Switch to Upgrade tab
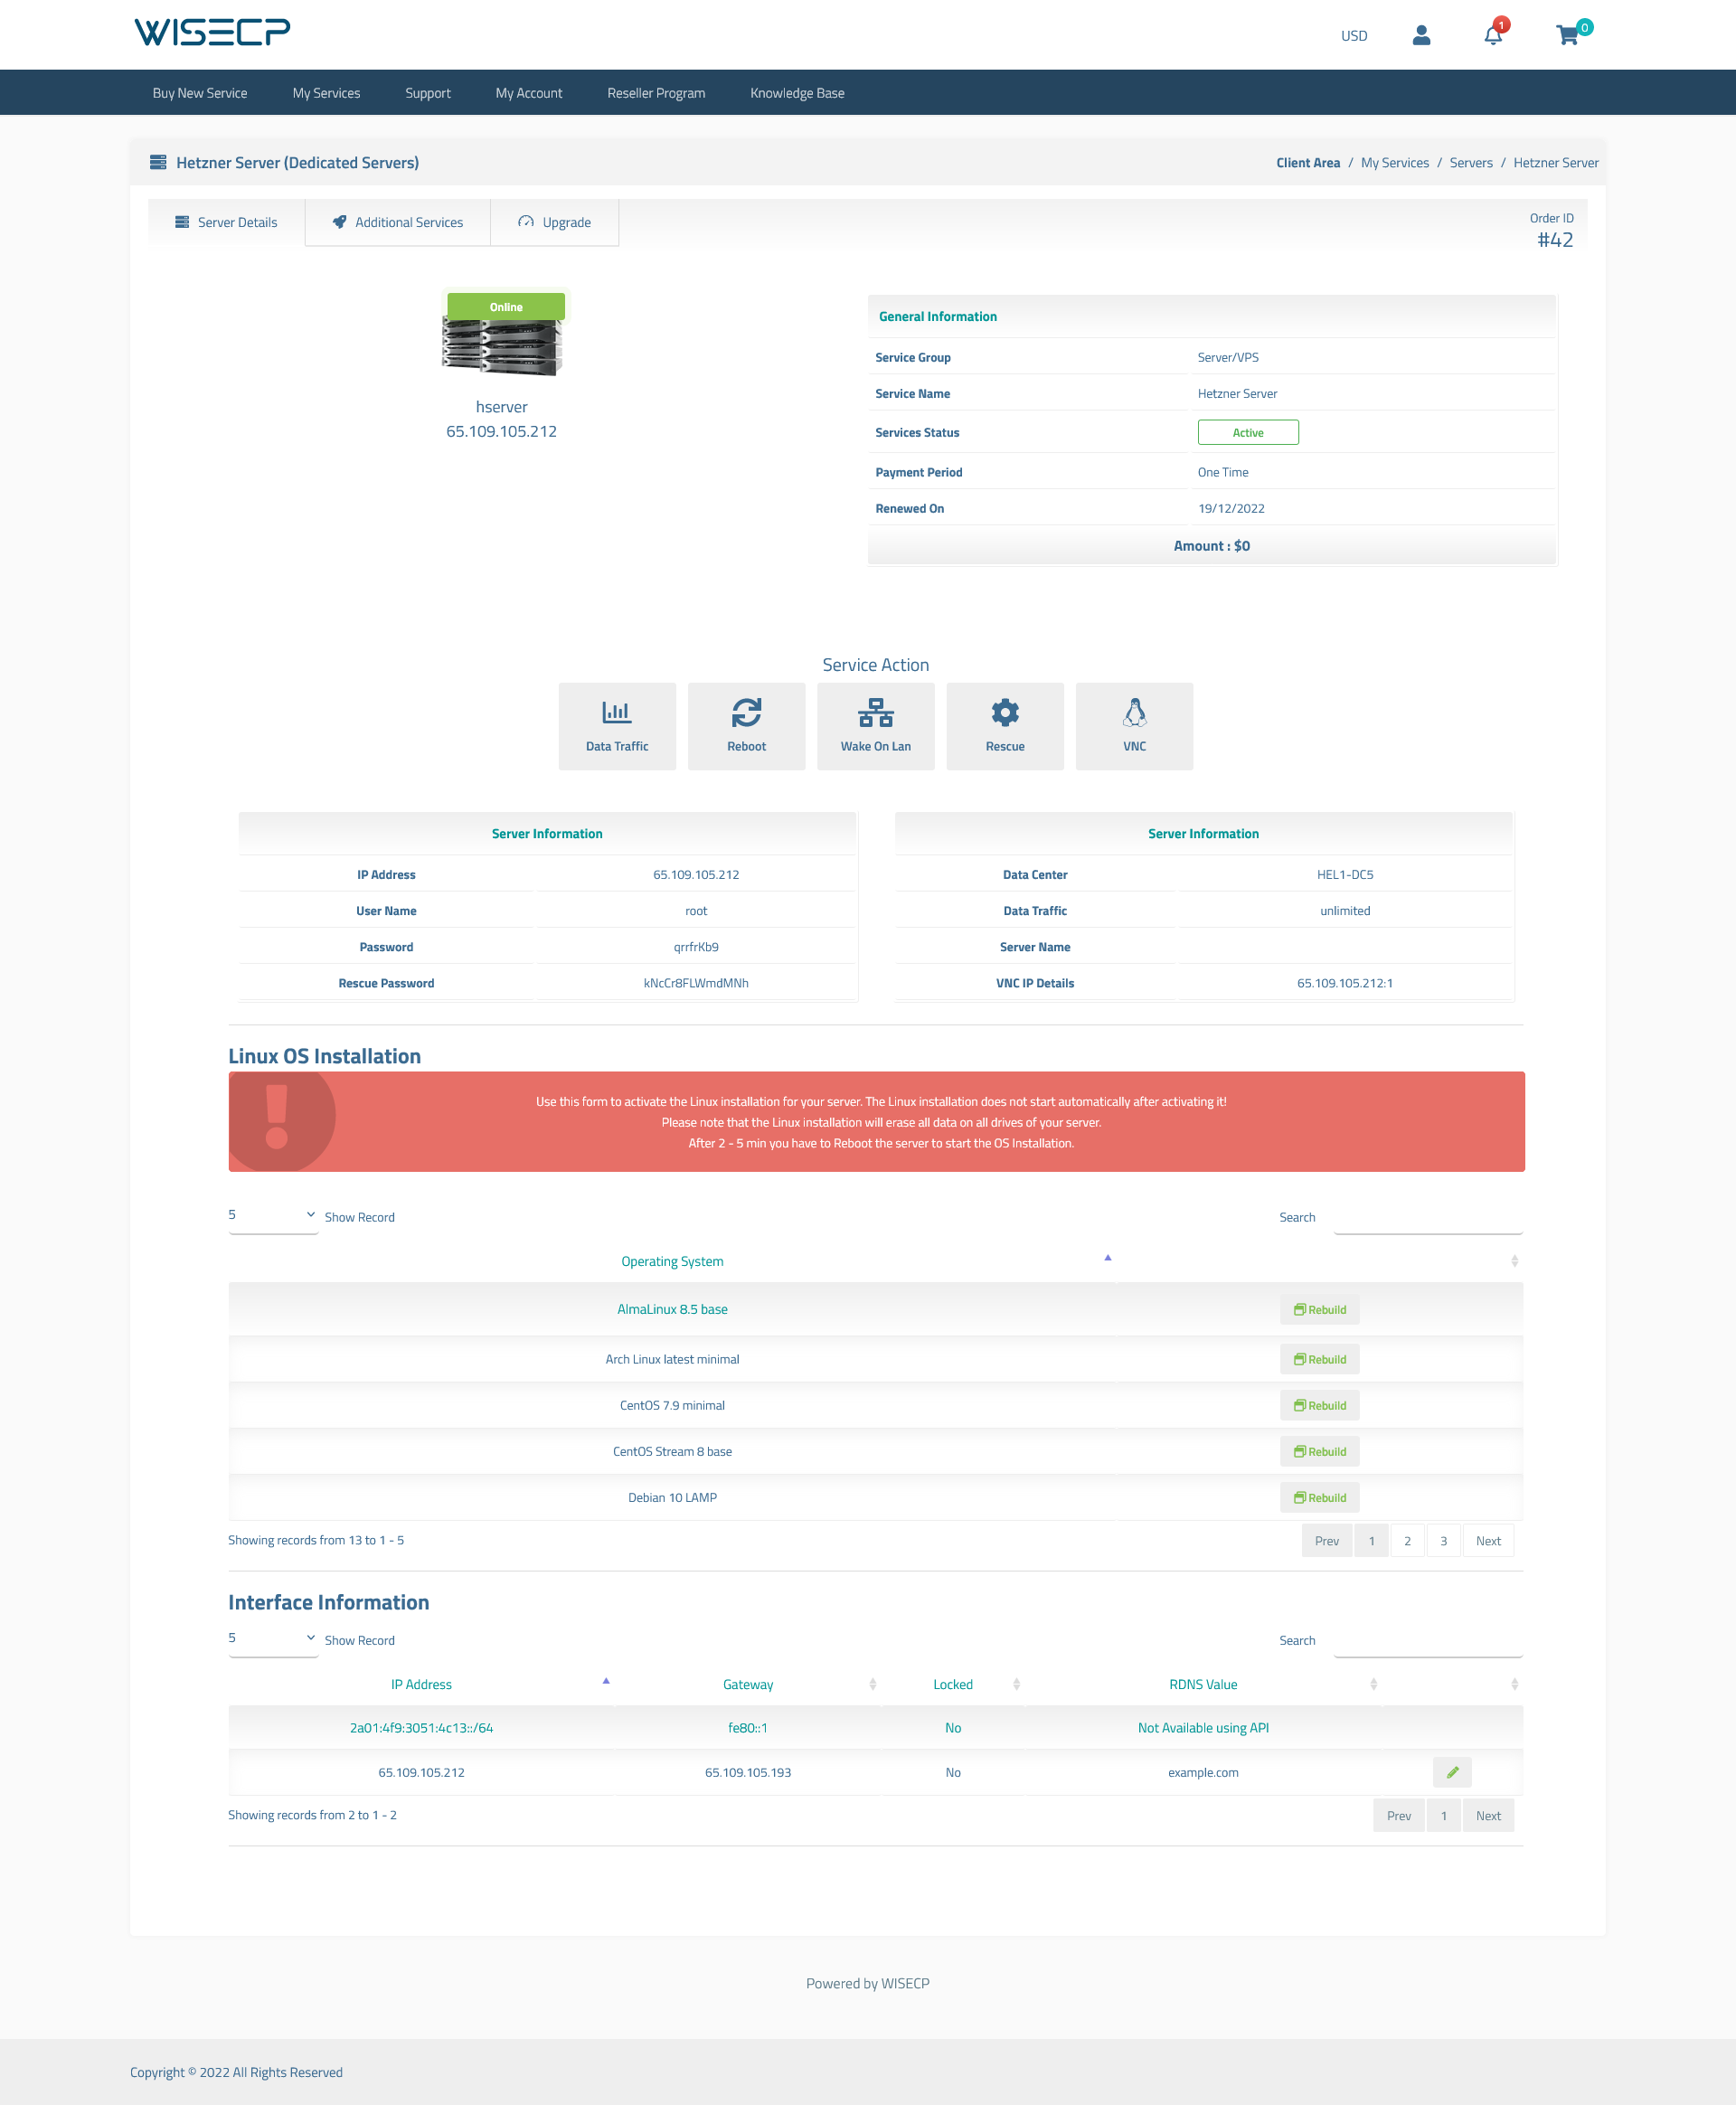Viewport: 1736px width, 2105px height. (555, 222)
